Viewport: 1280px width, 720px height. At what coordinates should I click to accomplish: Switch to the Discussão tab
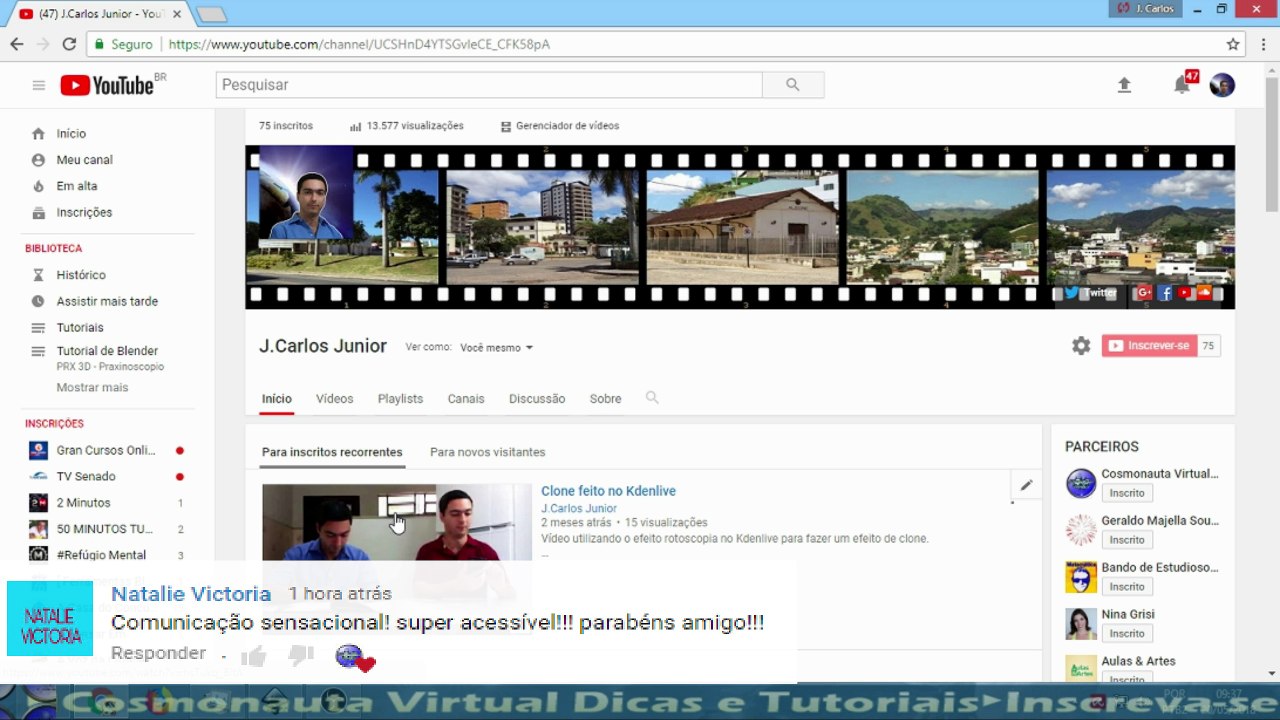click(537, 399)
